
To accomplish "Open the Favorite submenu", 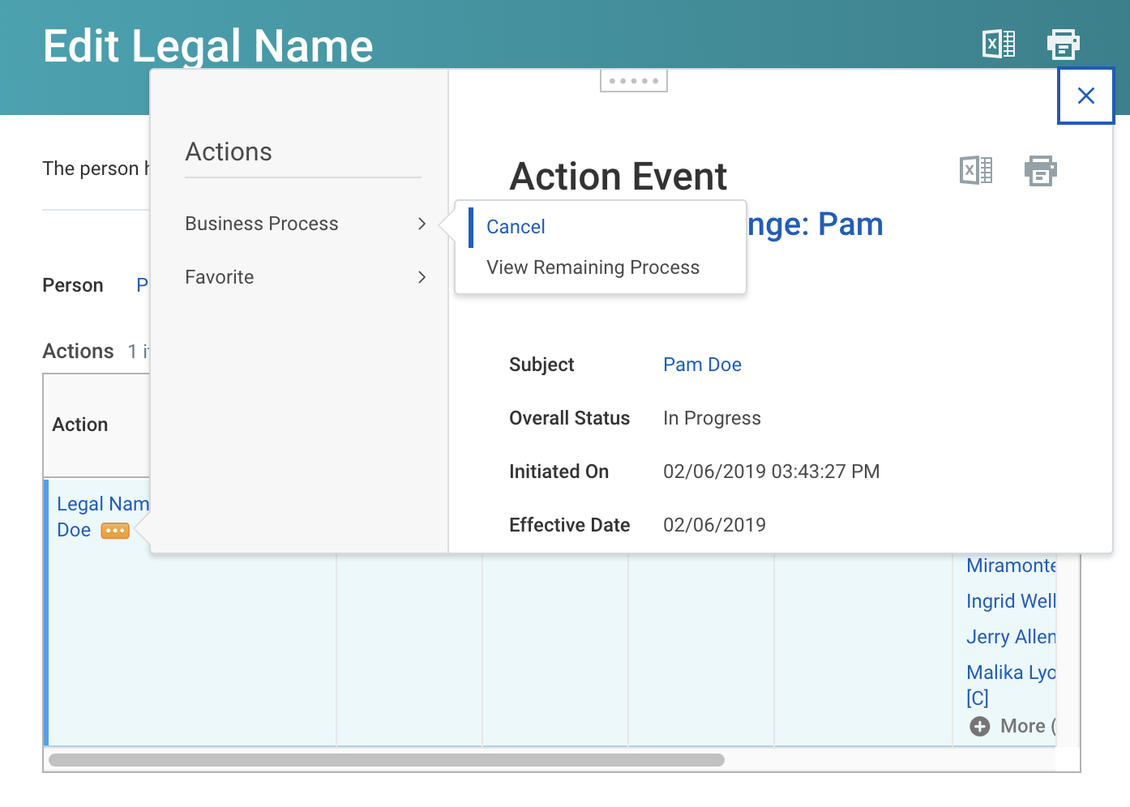I will click(x=305, y=277).
